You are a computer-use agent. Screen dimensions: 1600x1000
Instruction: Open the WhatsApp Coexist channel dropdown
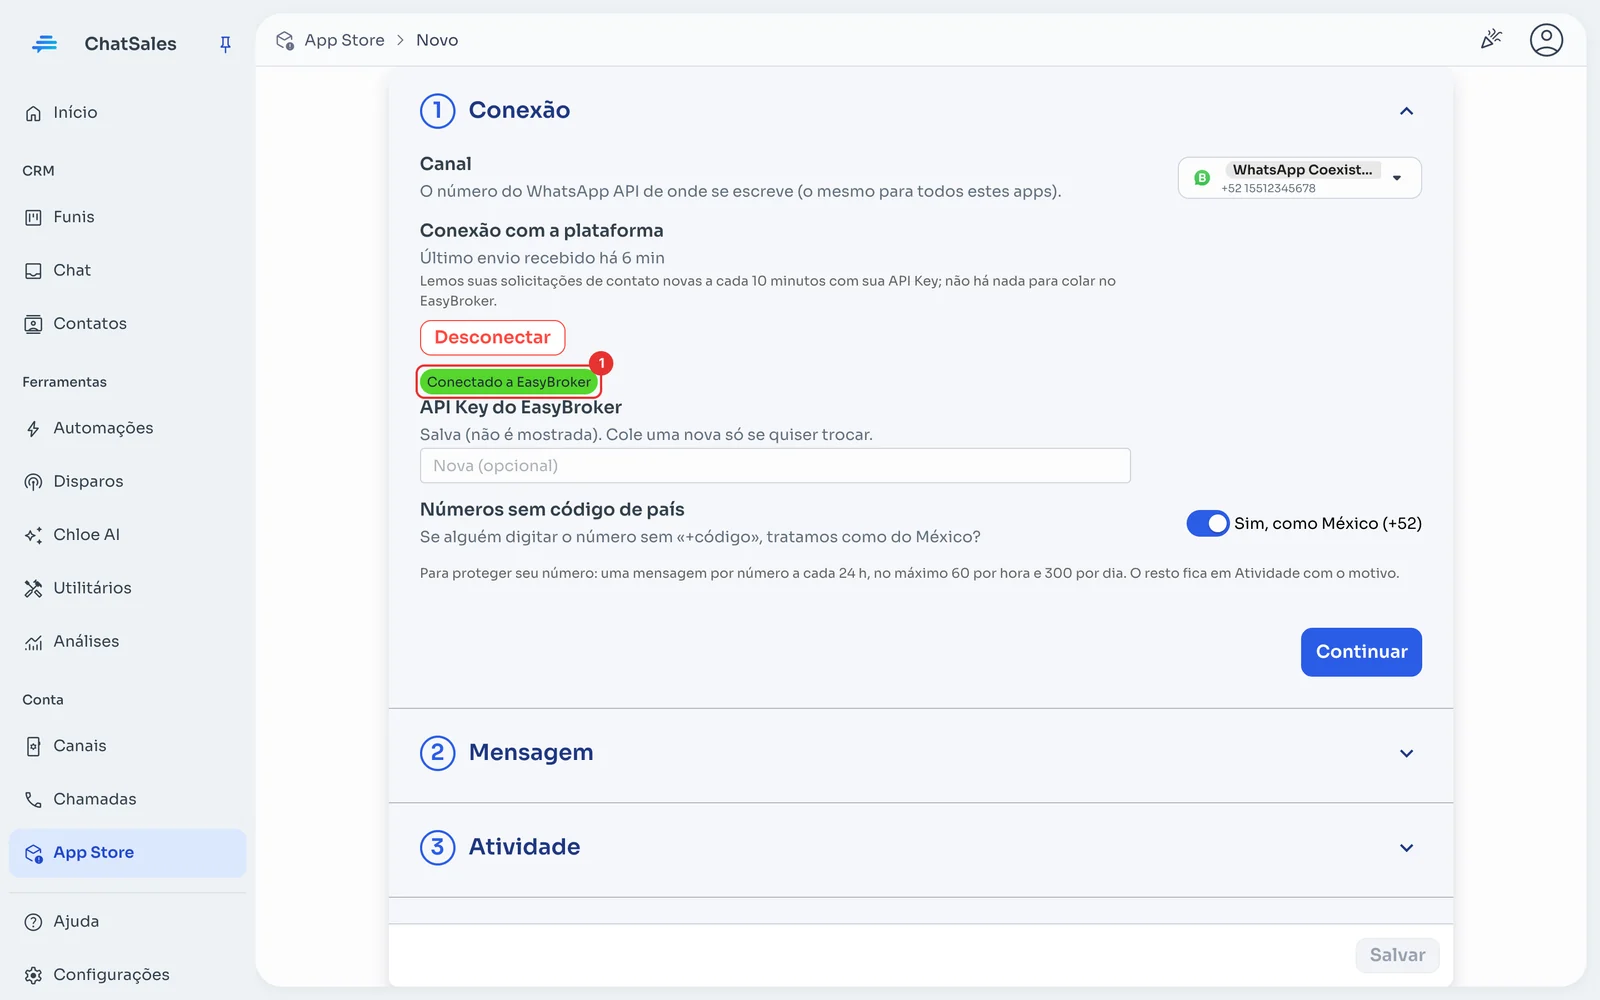click(x=1299, y=178)
